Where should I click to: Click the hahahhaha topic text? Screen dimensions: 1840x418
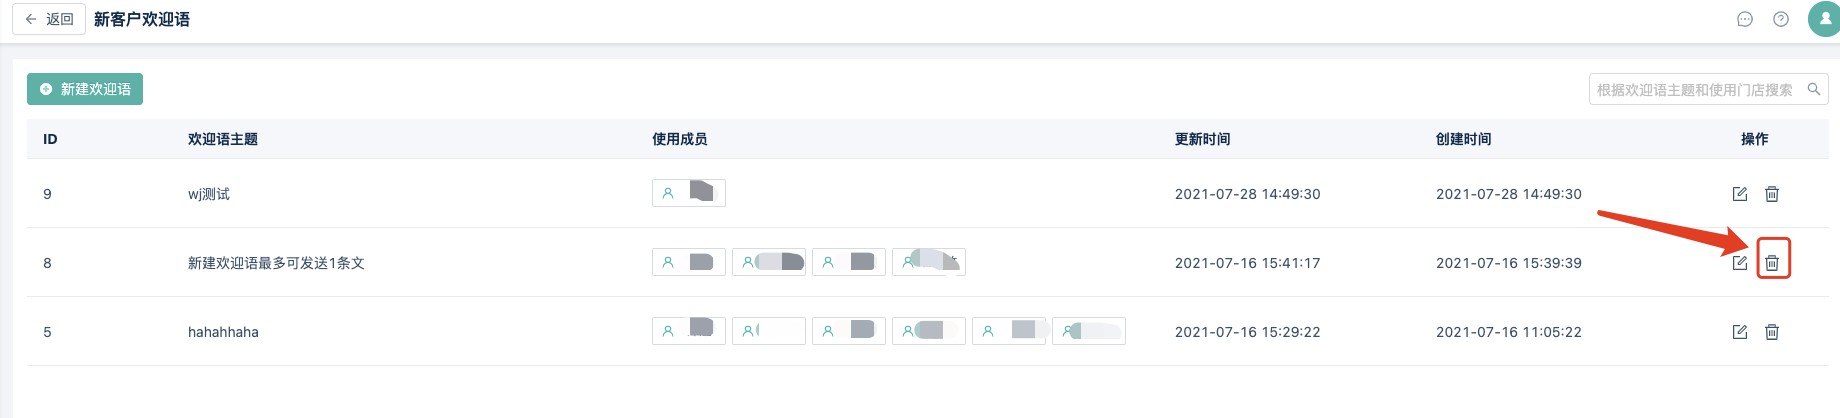pyautogui.click(x=223, y=332)
